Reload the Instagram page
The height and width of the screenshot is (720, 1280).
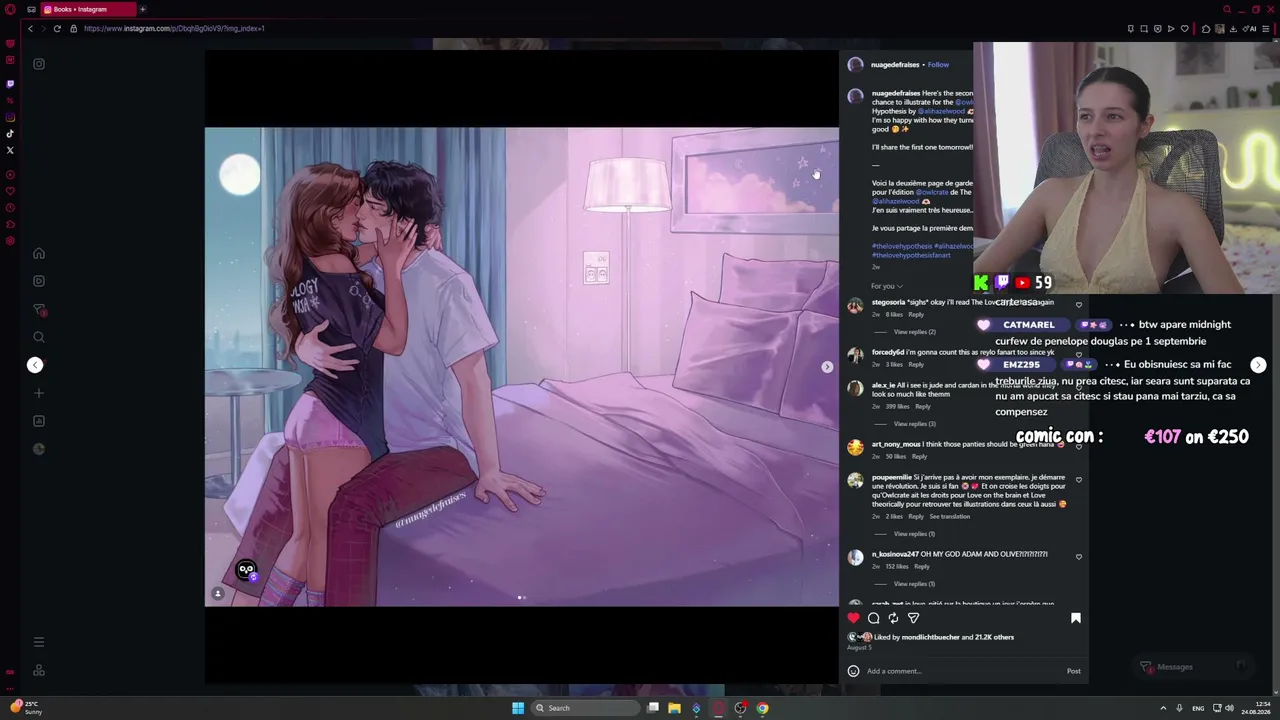coord(57,29)
